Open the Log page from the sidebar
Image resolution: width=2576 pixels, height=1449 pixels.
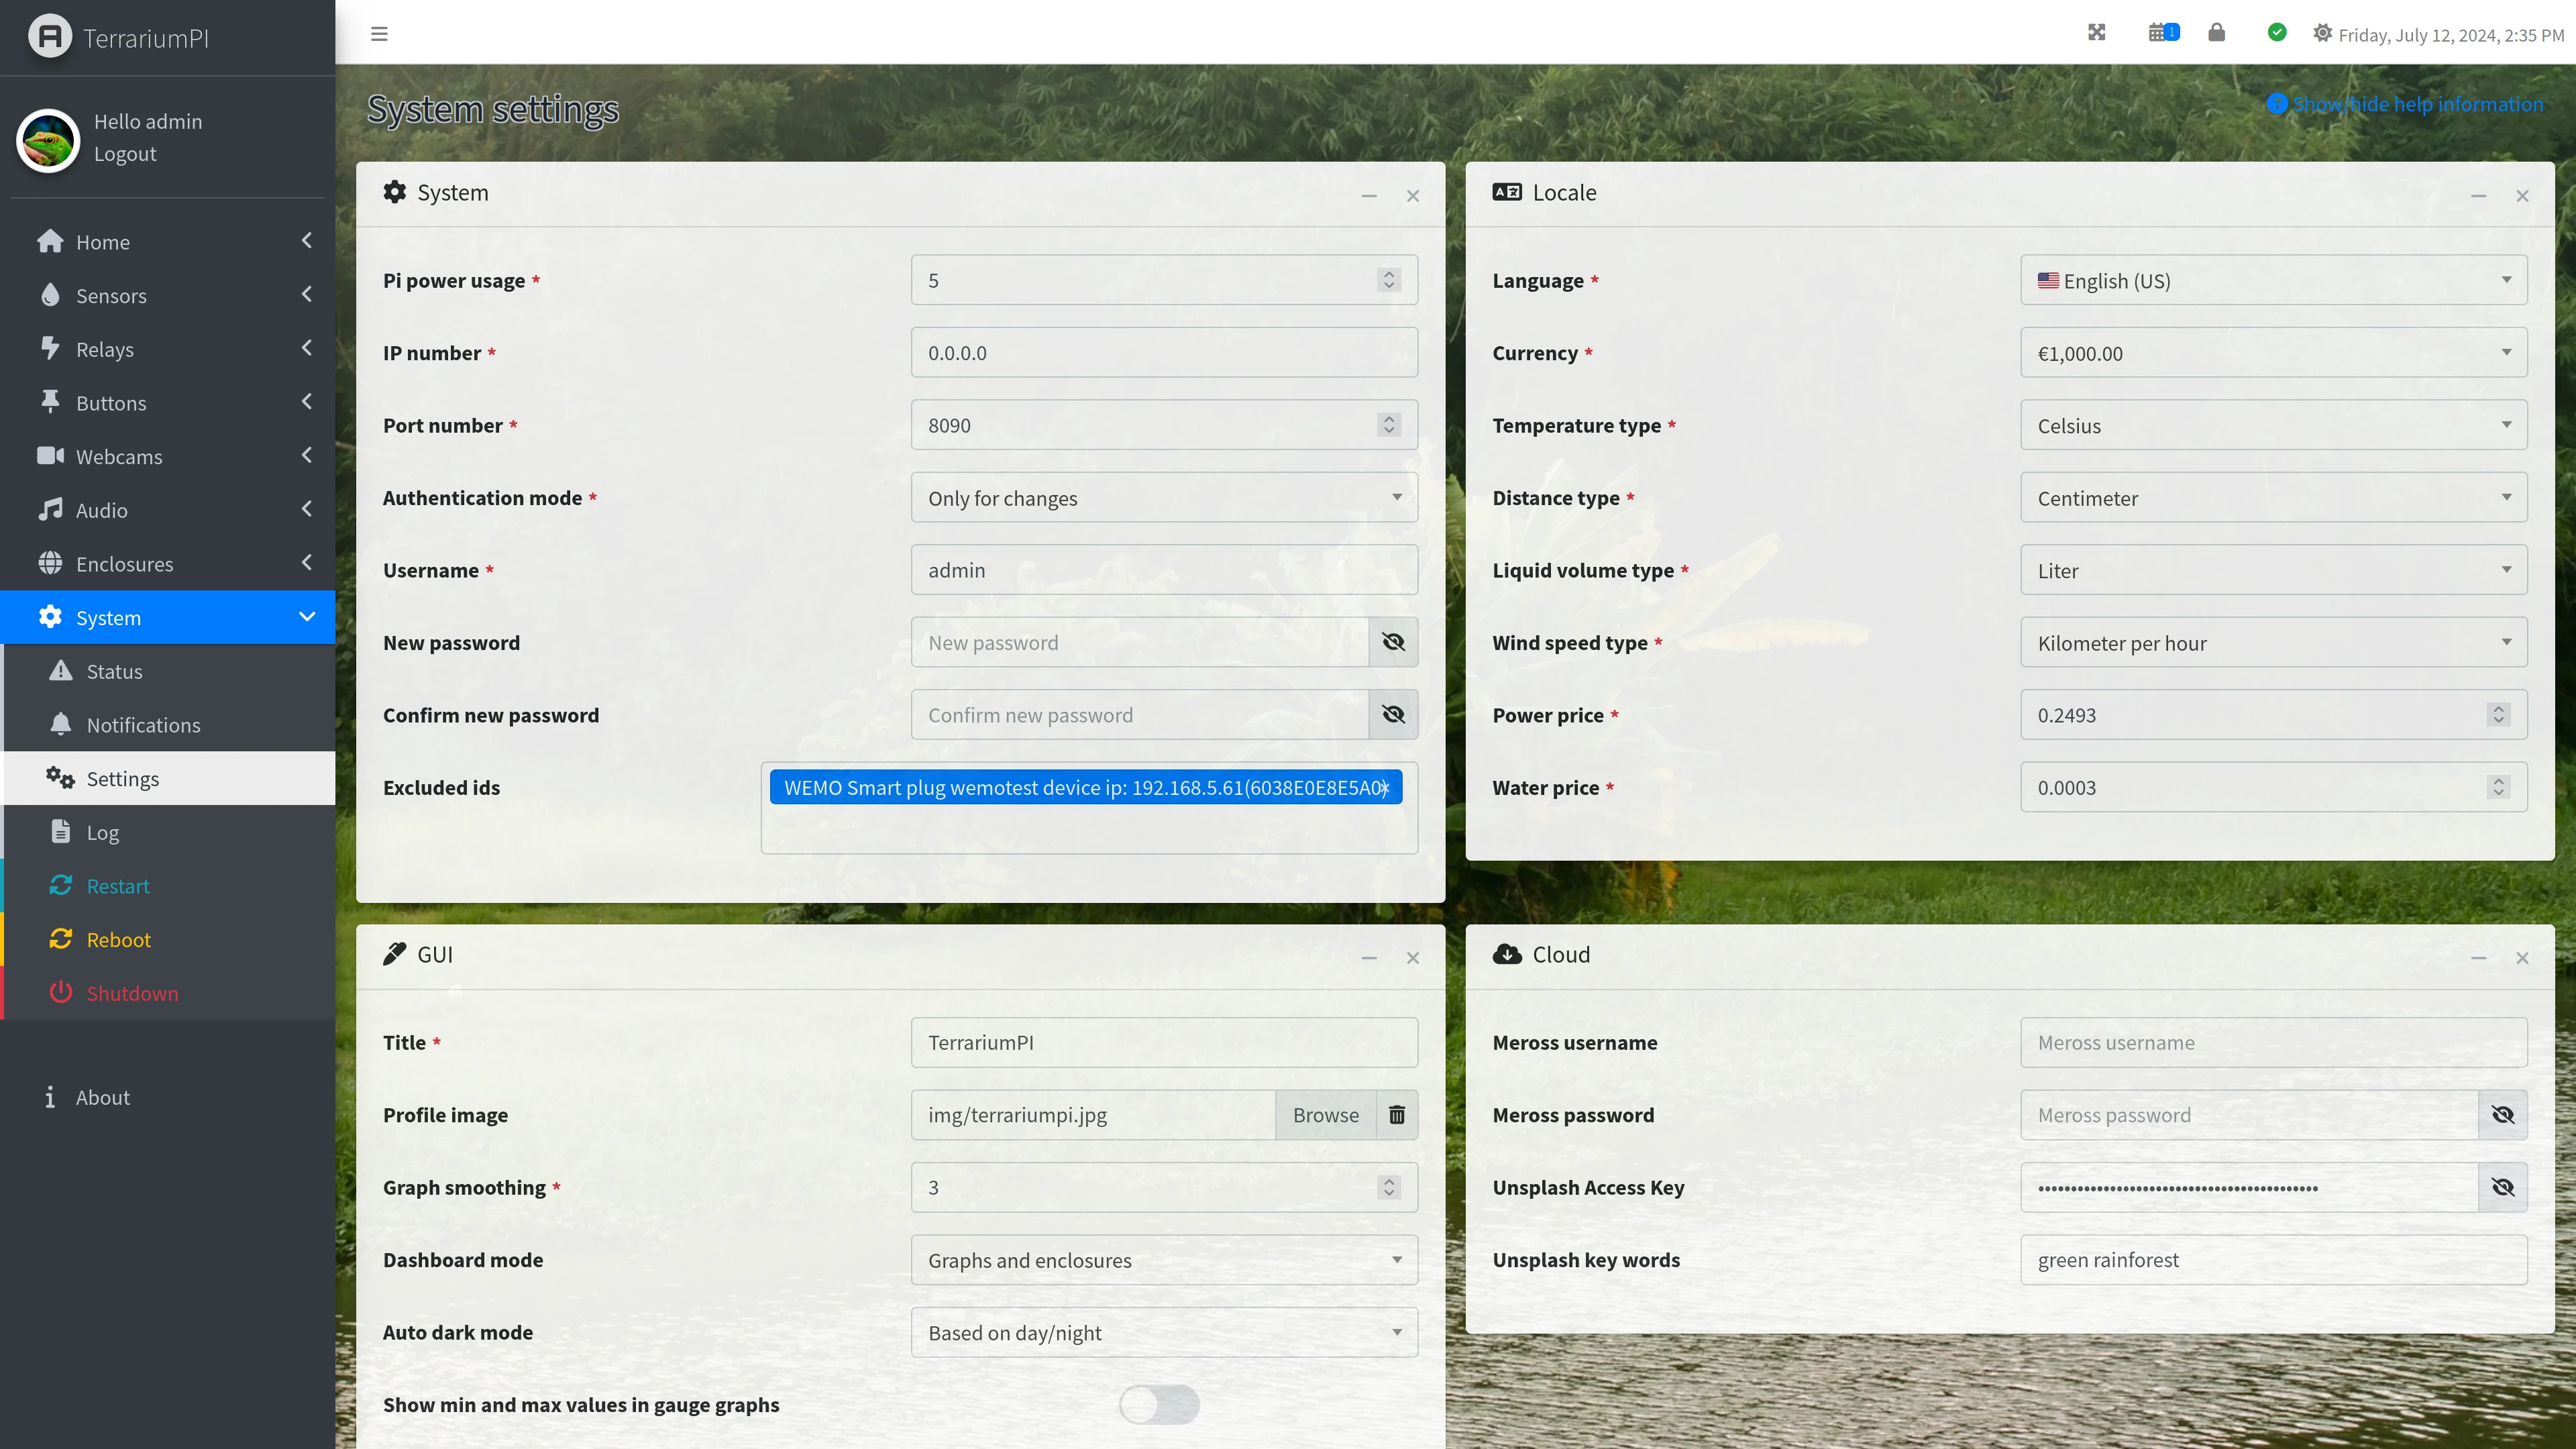tap(102, 831)
